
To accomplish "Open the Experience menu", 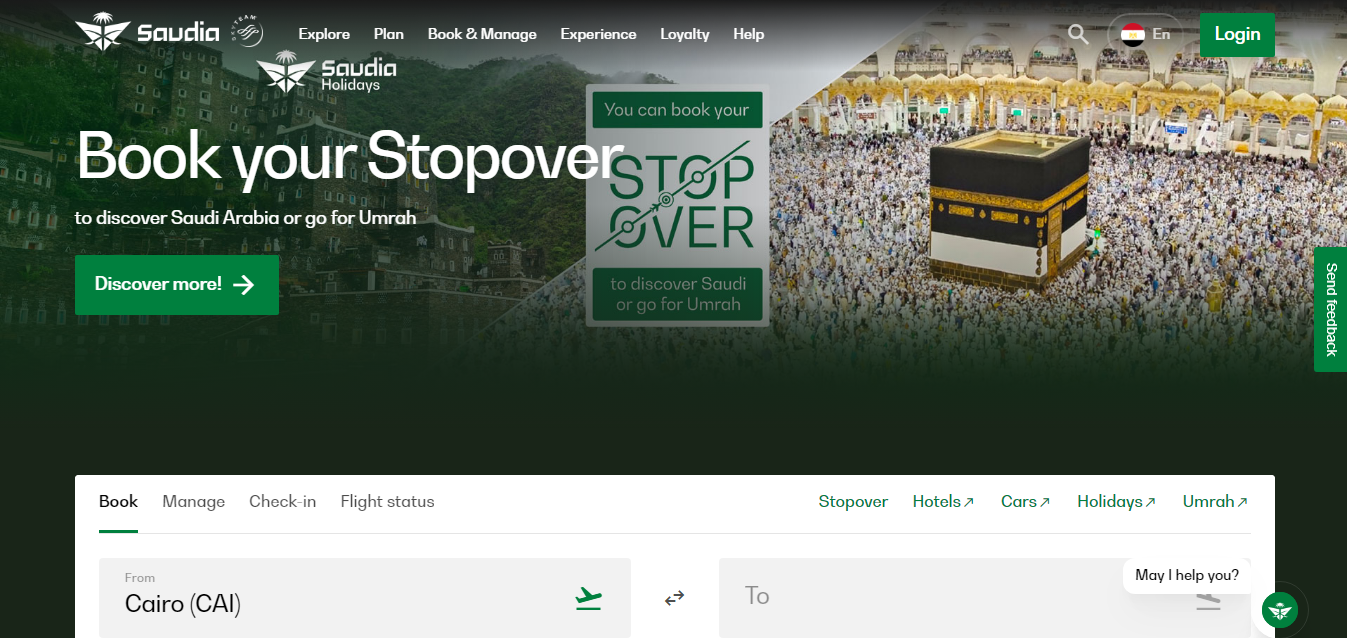I will pyautogui.click(x=598, y=34).
